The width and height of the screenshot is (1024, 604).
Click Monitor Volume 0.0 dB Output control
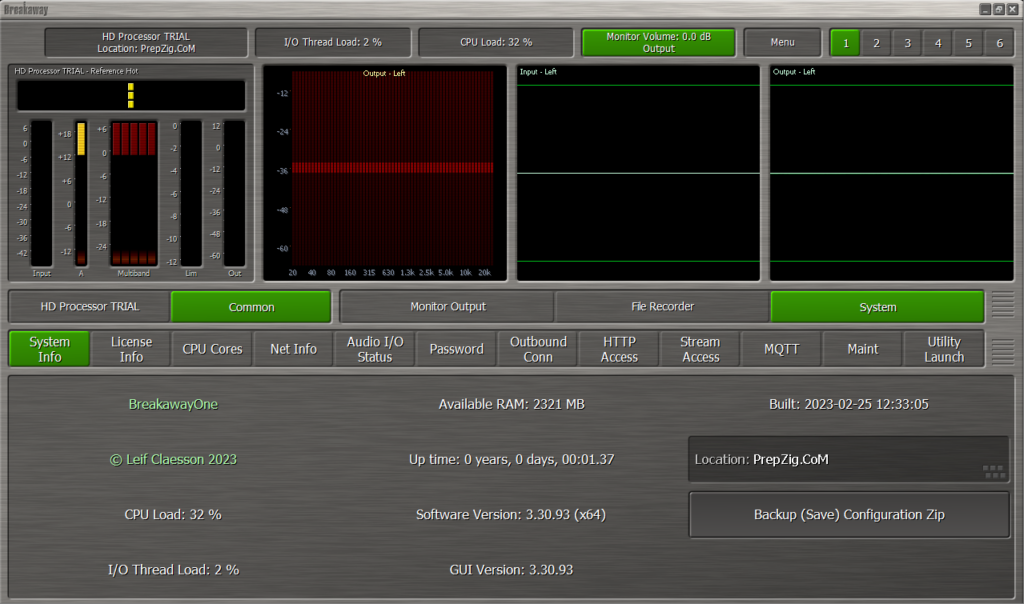(x=658, y=42)
